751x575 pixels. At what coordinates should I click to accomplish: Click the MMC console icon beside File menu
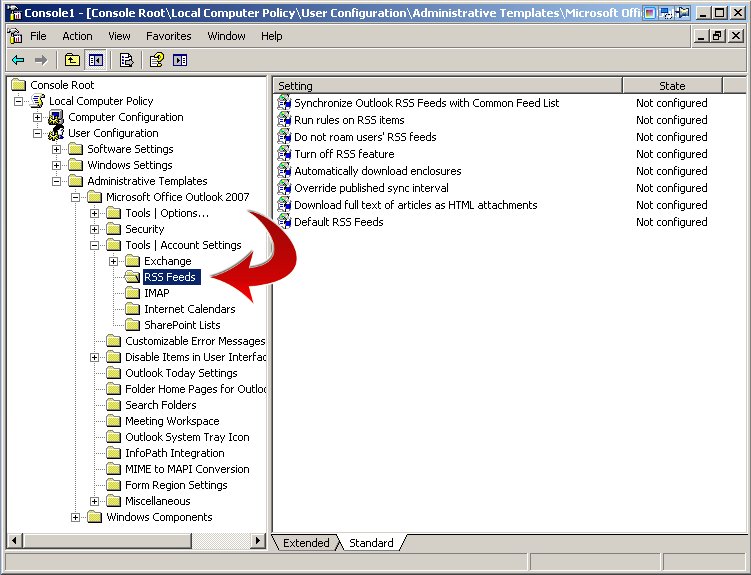(x=15, y=36)
